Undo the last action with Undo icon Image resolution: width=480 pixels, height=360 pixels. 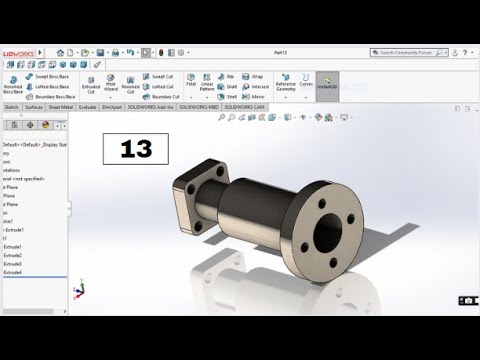pyautogui.click(x=130, y=53)
